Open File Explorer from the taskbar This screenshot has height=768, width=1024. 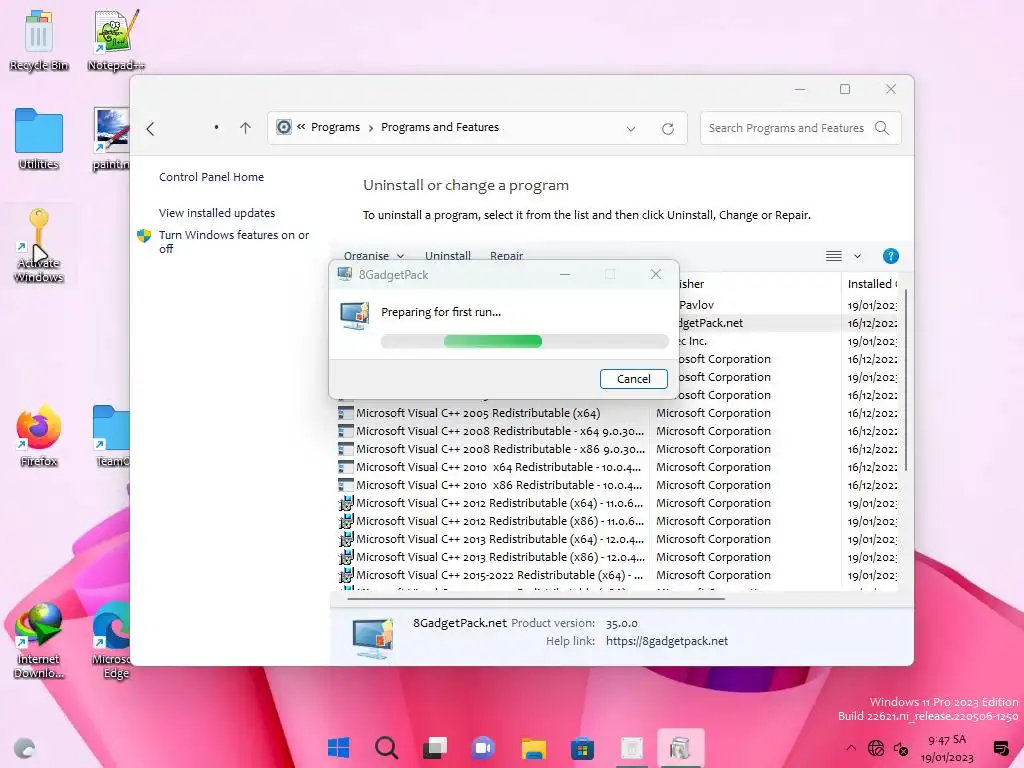coord(533,748)
